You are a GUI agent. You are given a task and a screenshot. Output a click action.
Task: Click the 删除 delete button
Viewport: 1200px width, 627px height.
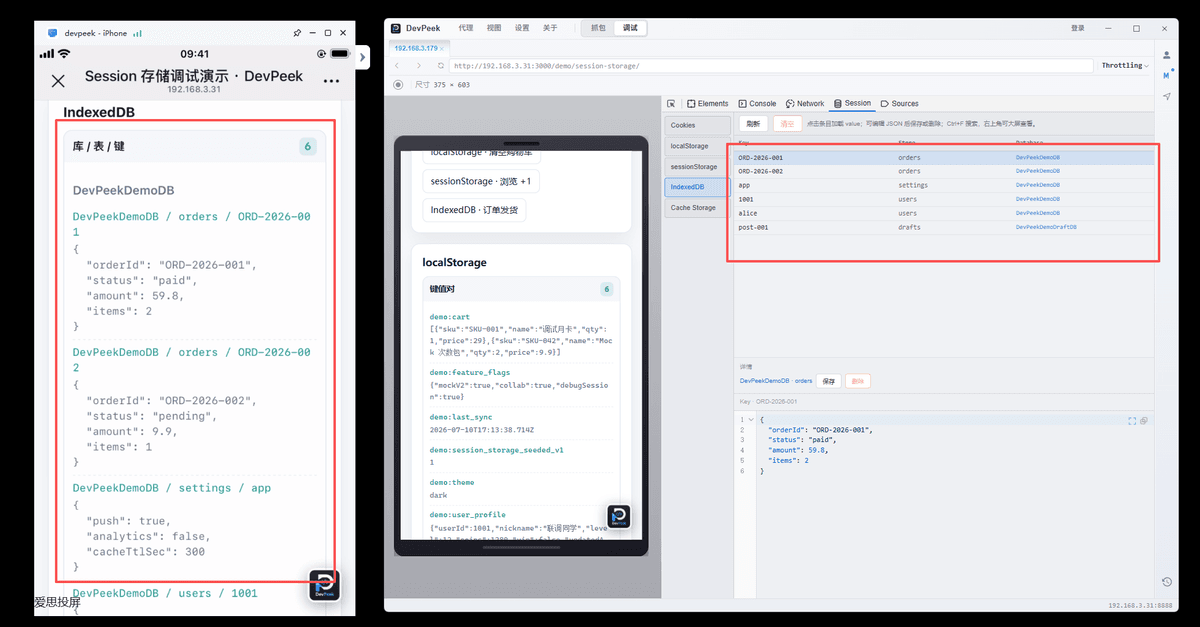[x=857, y=381]
